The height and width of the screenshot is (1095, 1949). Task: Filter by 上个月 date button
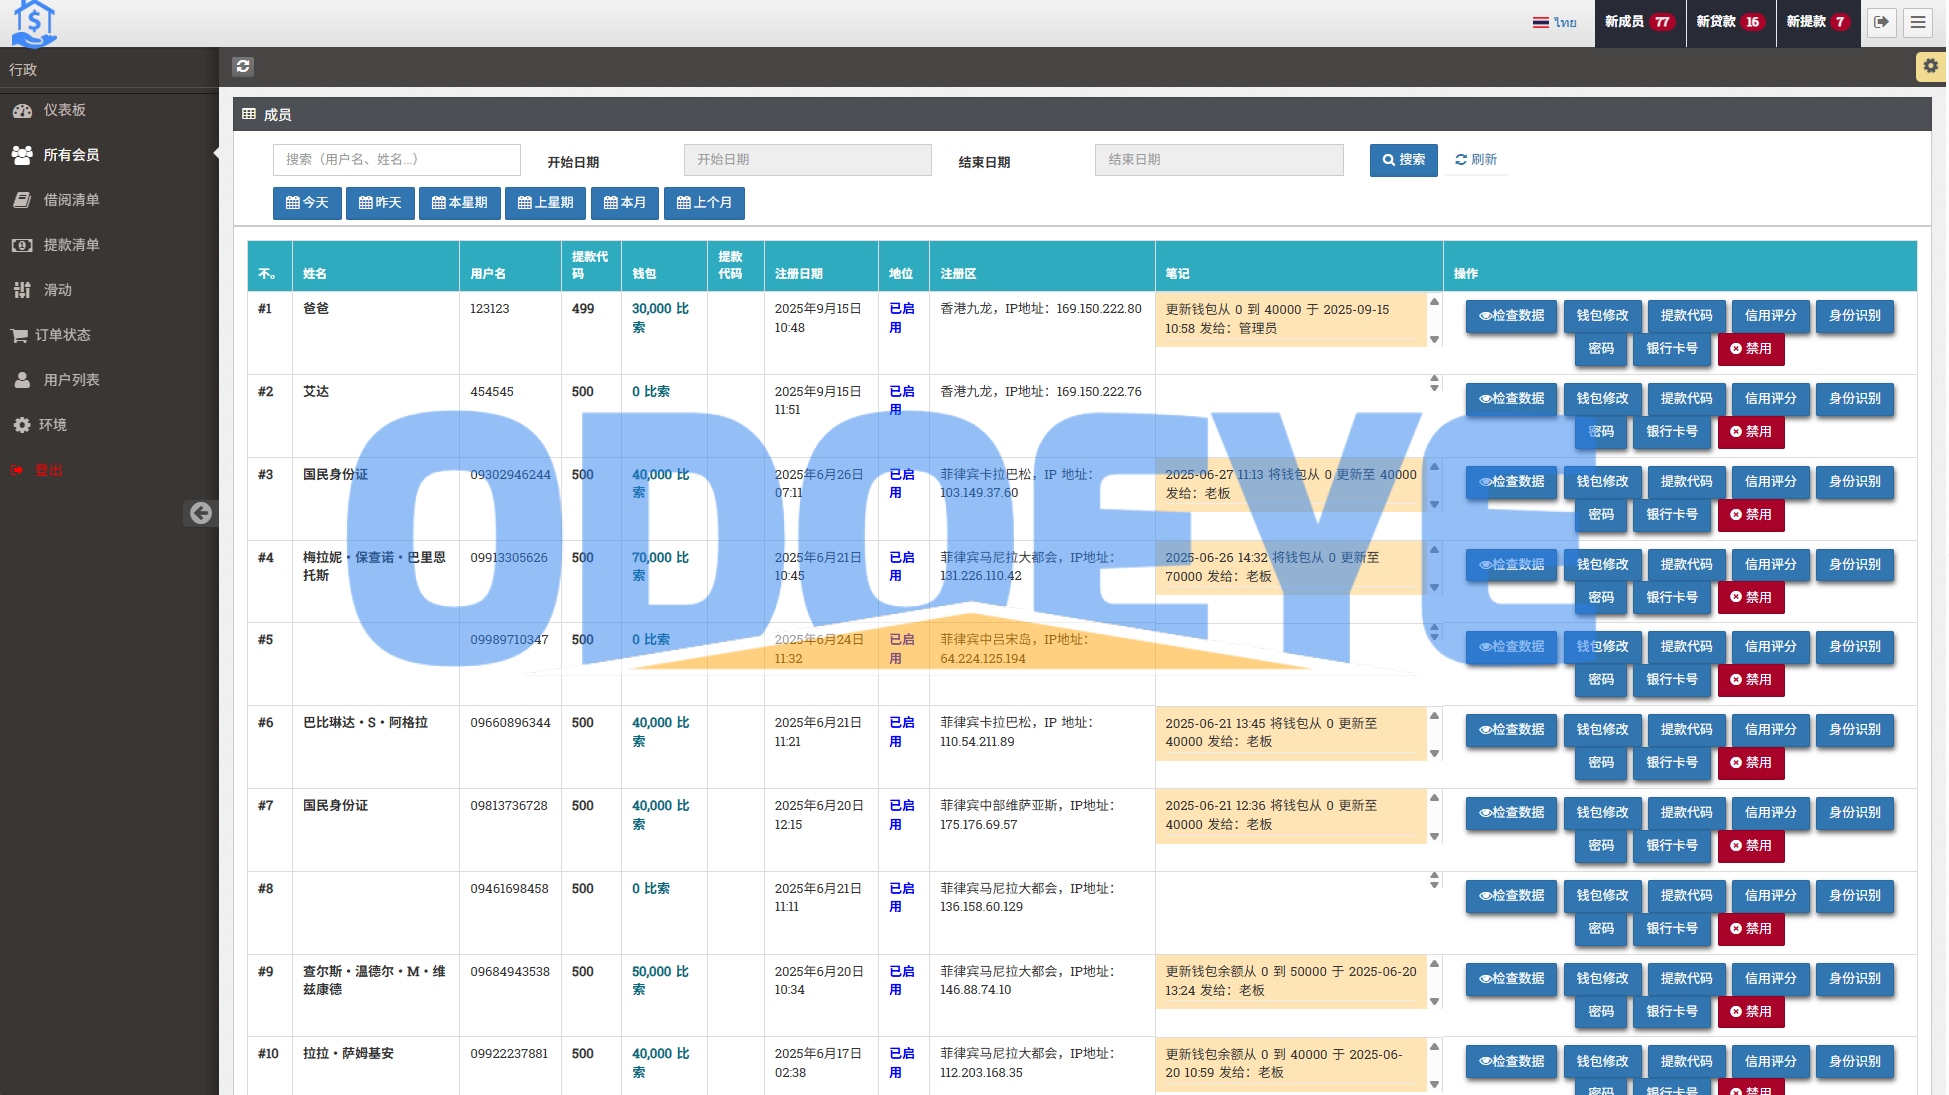(x=704, y=203)
